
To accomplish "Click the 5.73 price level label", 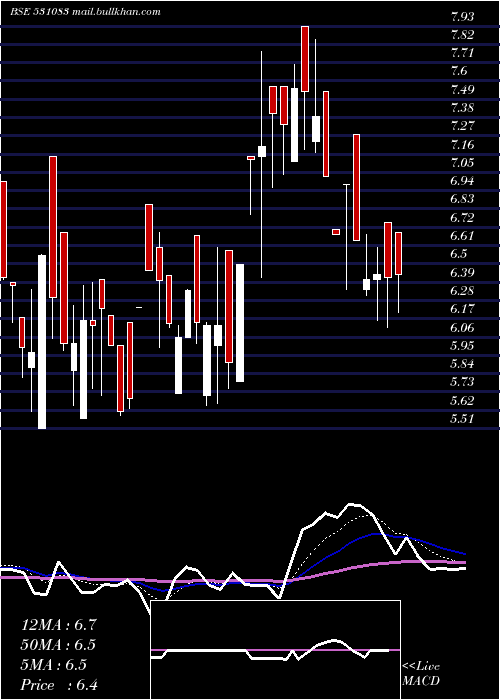I will pos(462,382).
